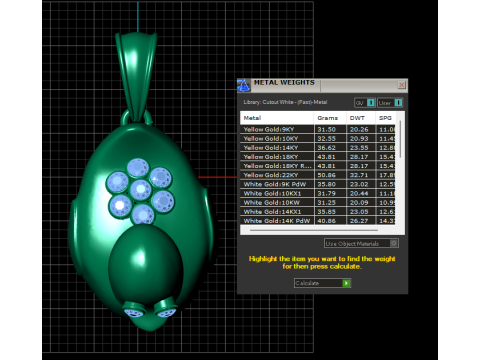Select the White Gold:14KX1 row
The height and width of the screenshot is (360, 480).
click(318, 212)
